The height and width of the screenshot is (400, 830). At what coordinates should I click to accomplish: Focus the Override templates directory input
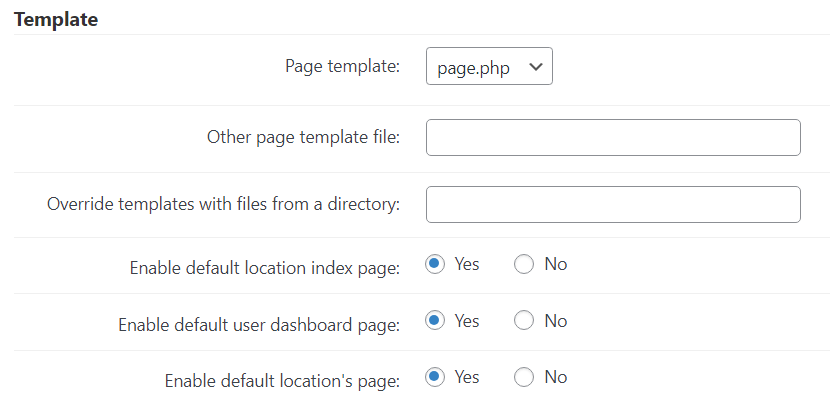pyautogui.click(x=613, y=204)
